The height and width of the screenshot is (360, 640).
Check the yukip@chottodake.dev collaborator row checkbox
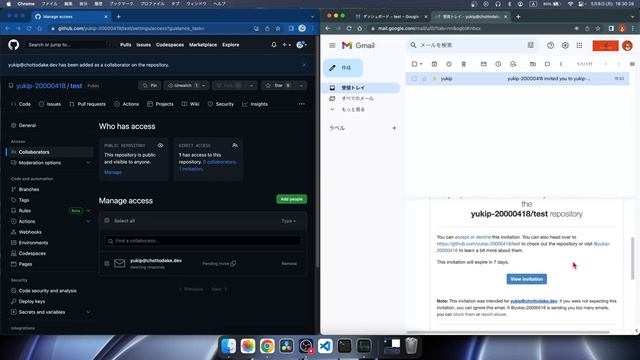tap(107, 264)
